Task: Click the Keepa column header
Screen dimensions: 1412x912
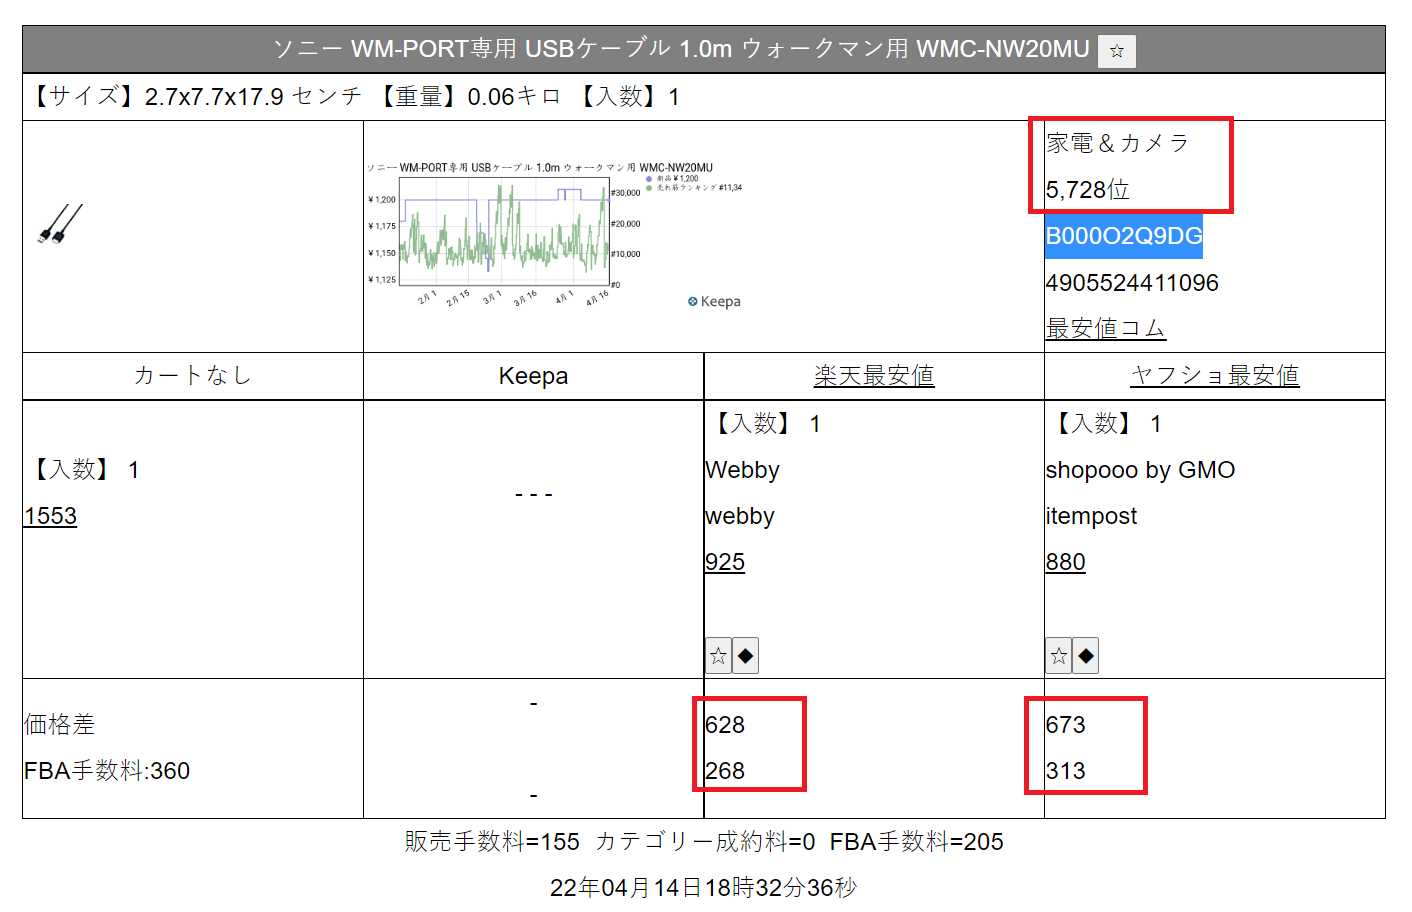Action: [534, 376]
